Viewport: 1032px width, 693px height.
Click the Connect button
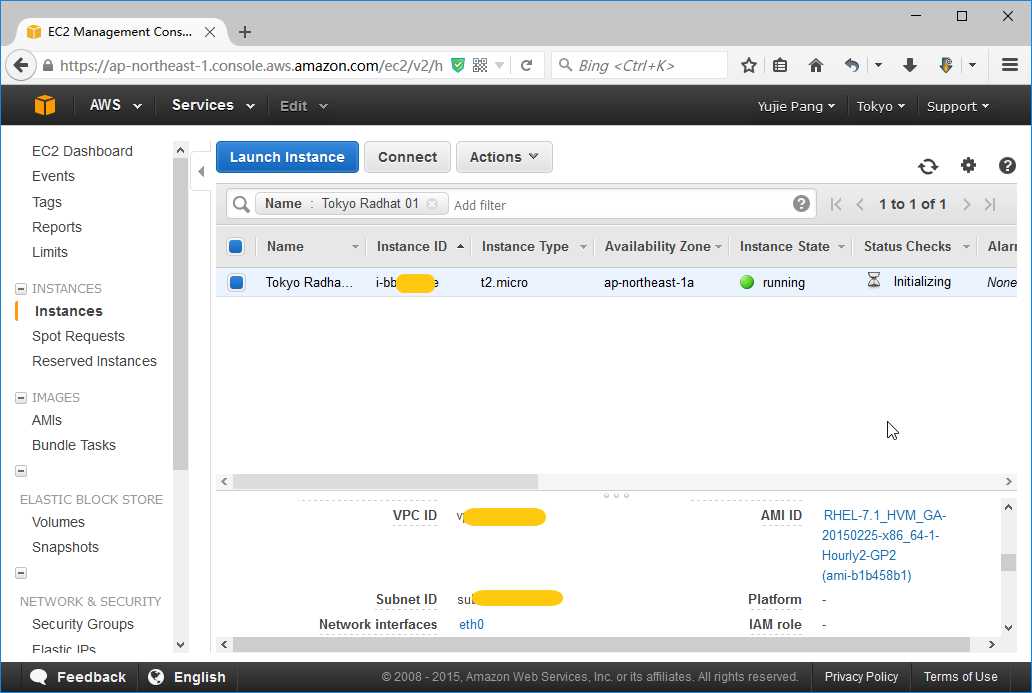pos(407,157)
